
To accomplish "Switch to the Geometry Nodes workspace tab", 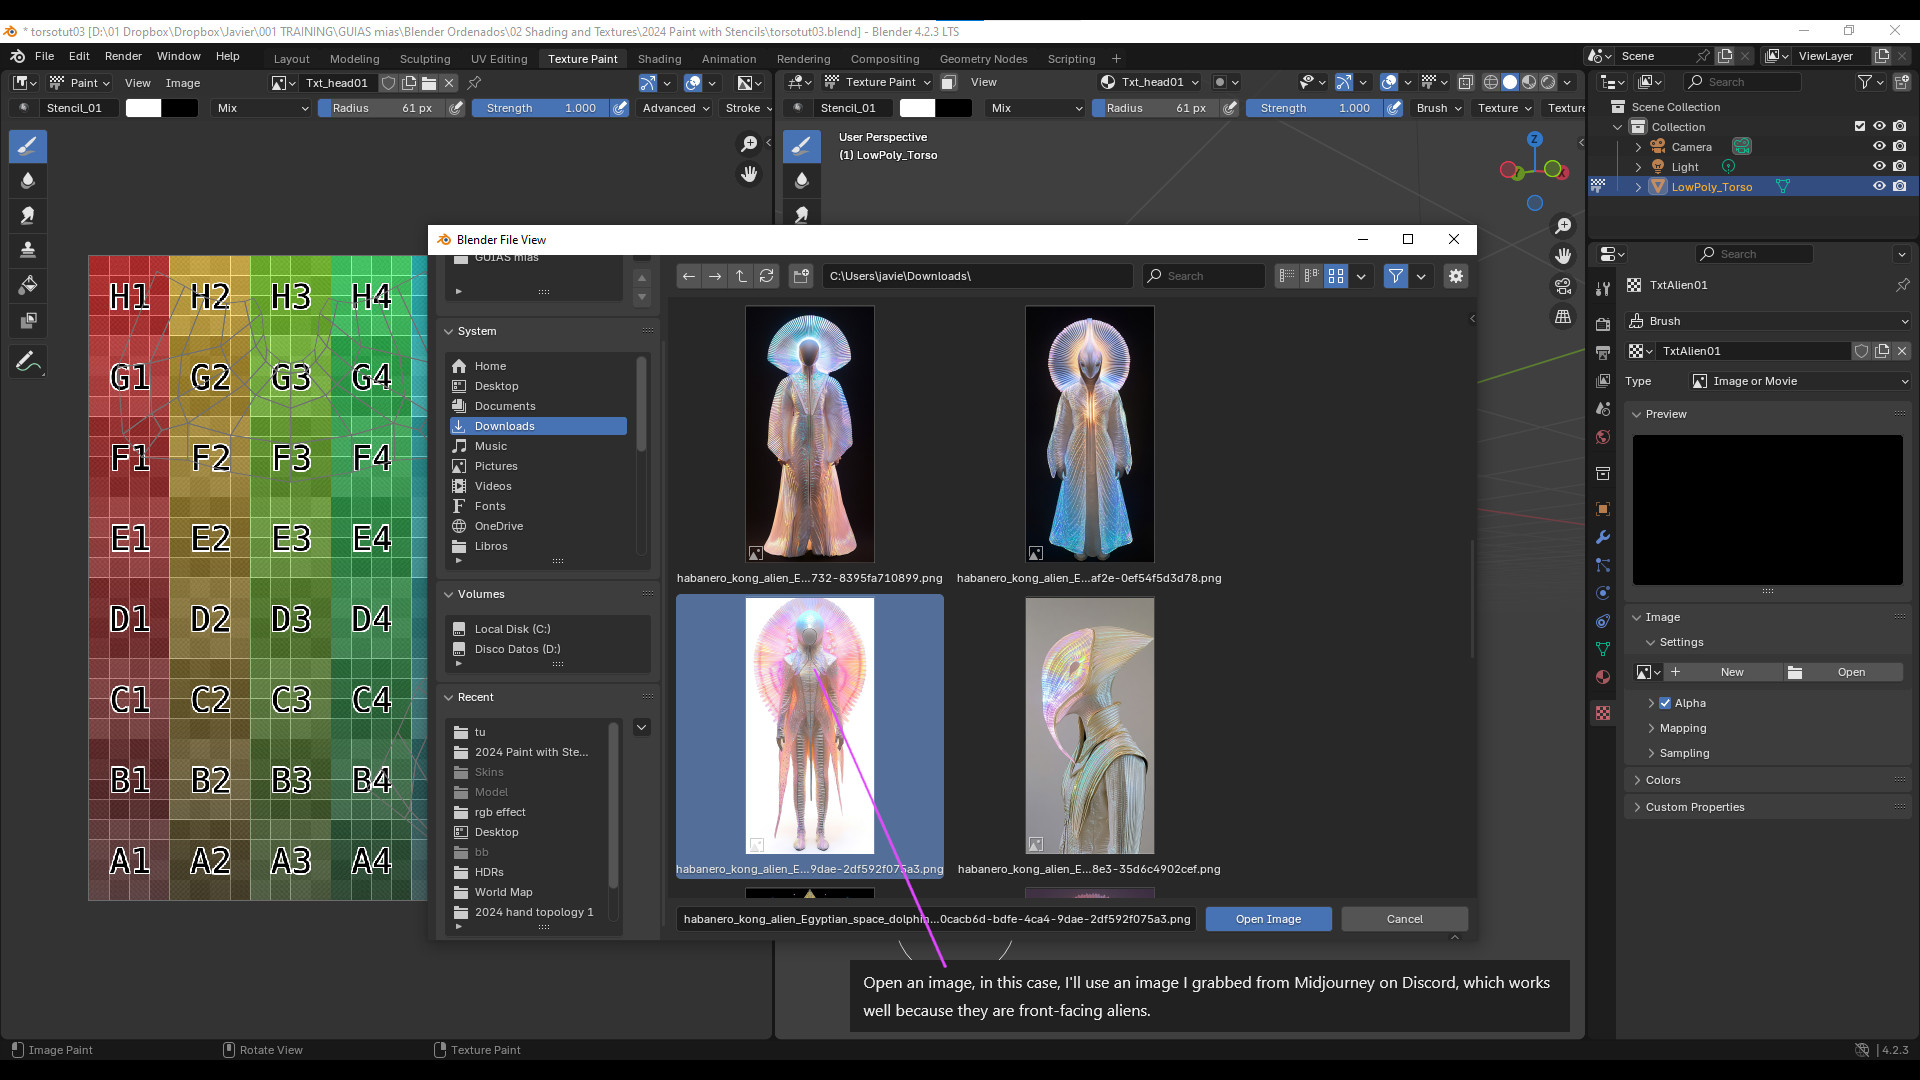I will point(983,59).
